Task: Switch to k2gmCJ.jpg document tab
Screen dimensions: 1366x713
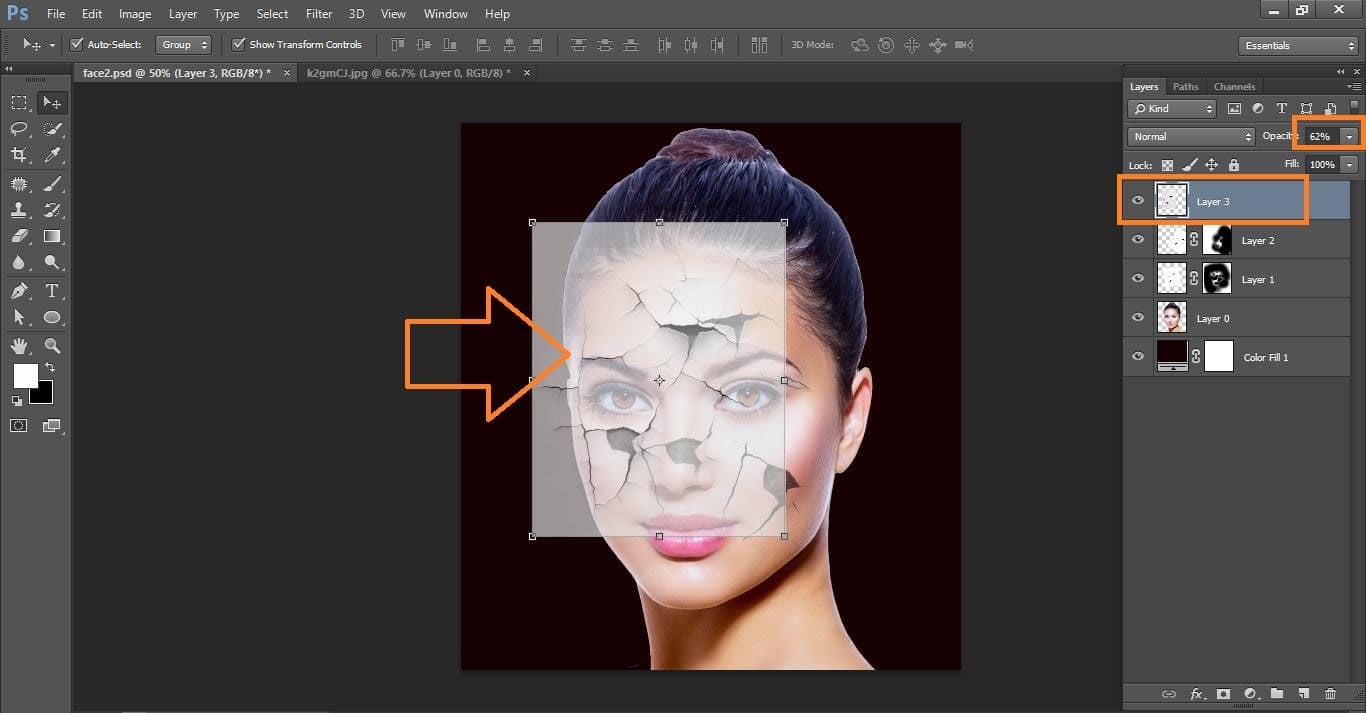Action: click(408, 73)
